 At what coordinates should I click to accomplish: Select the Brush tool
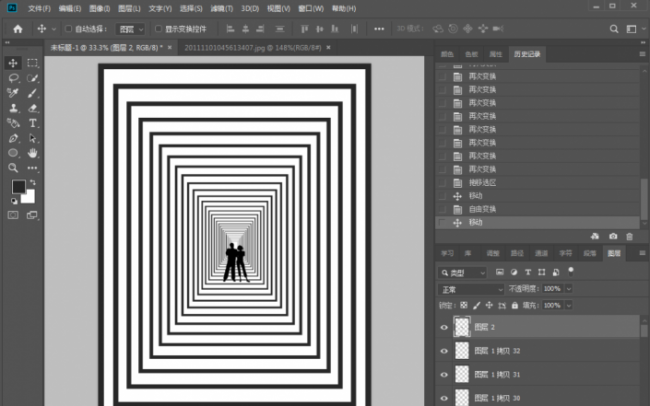coord(32,93)
